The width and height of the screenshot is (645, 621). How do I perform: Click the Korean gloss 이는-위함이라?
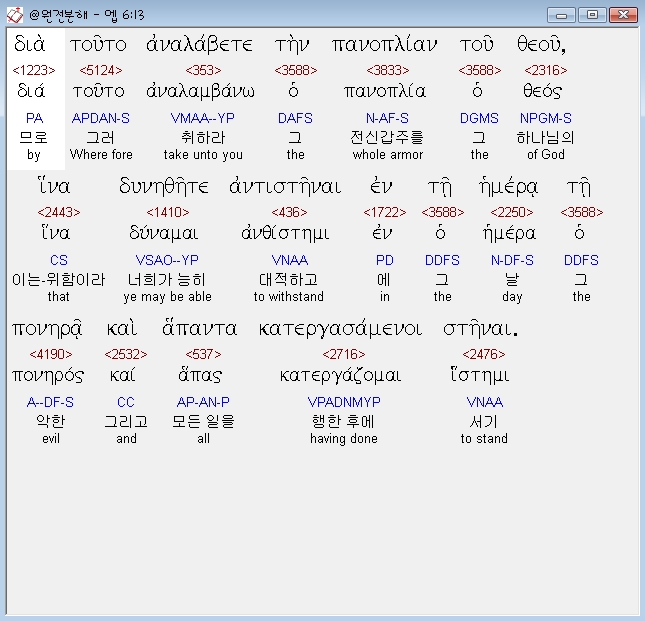(x=58, y=280)
